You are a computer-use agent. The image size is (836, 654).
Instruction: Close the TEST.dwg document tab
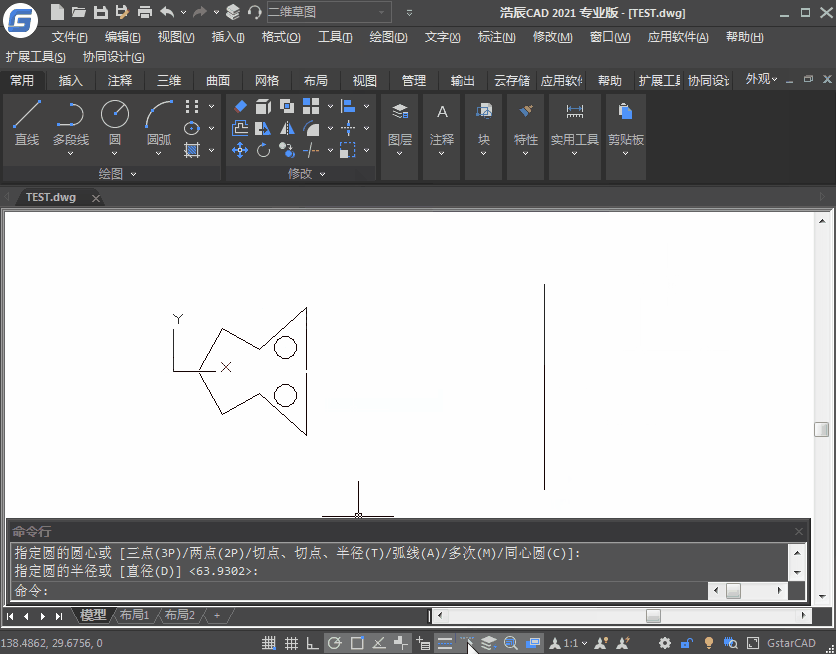(x=95, y=198)
